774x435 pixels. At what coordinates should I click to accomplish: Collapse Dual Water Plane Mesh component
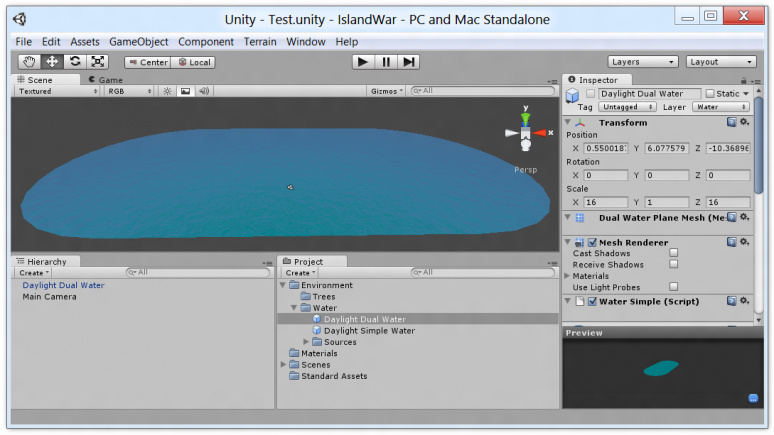coord(568,217)
